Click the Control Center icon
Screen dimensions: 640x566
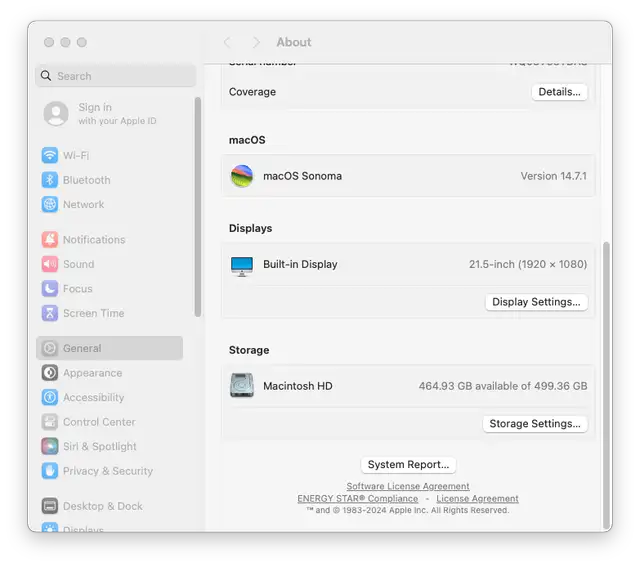coord(50,422)
